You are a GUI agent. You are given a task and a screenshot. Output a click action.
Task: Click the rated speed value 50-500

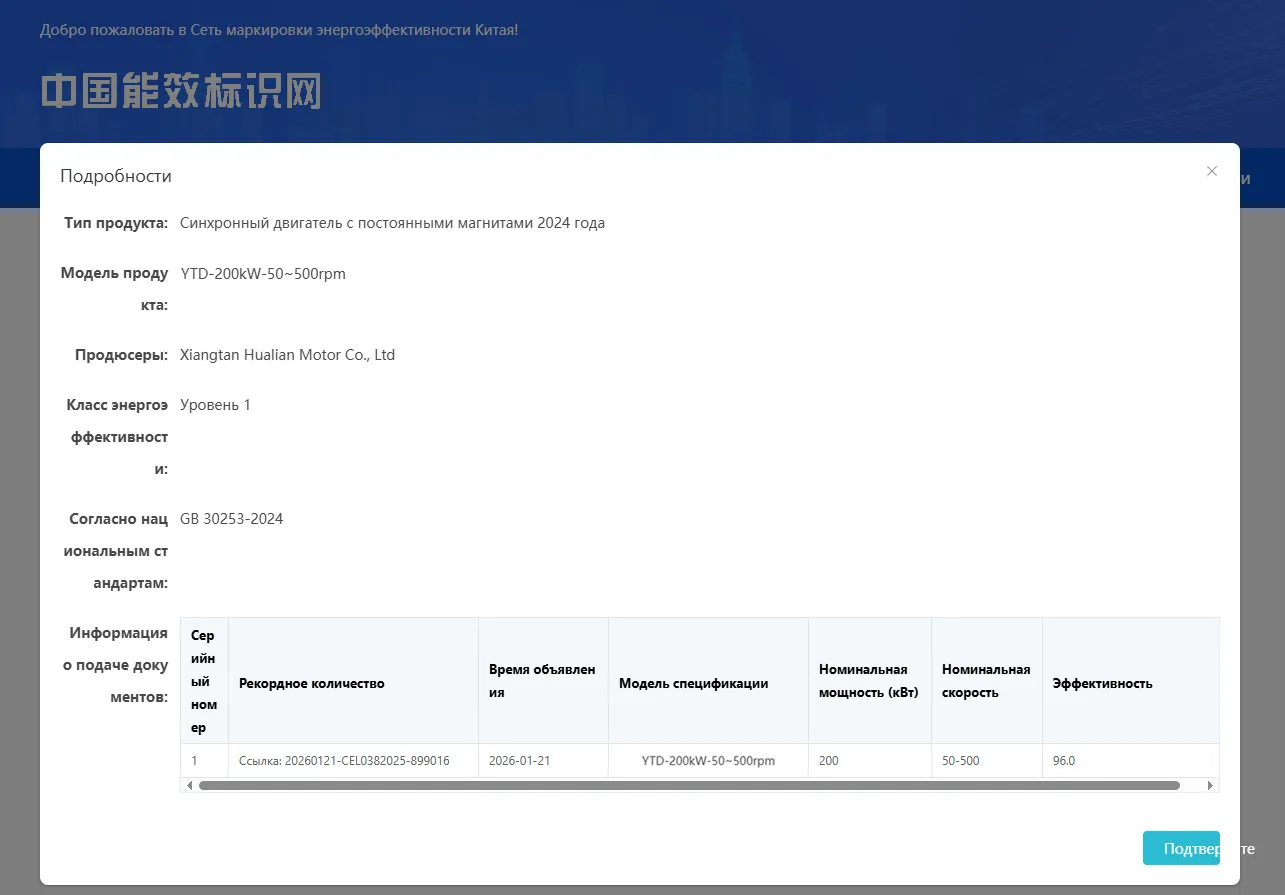pos(960,761)
